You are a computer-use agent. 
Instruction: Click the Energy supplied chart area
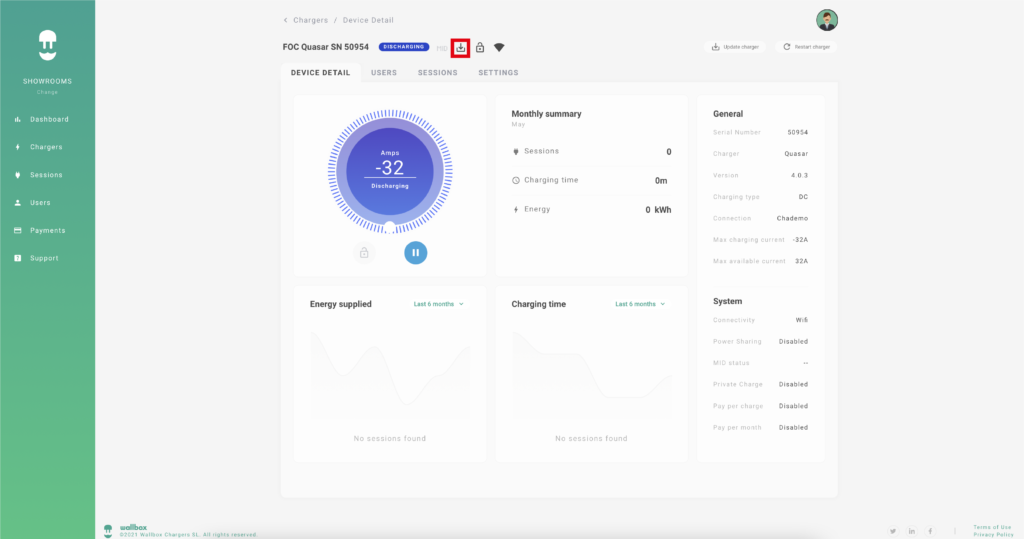point(390,374)
